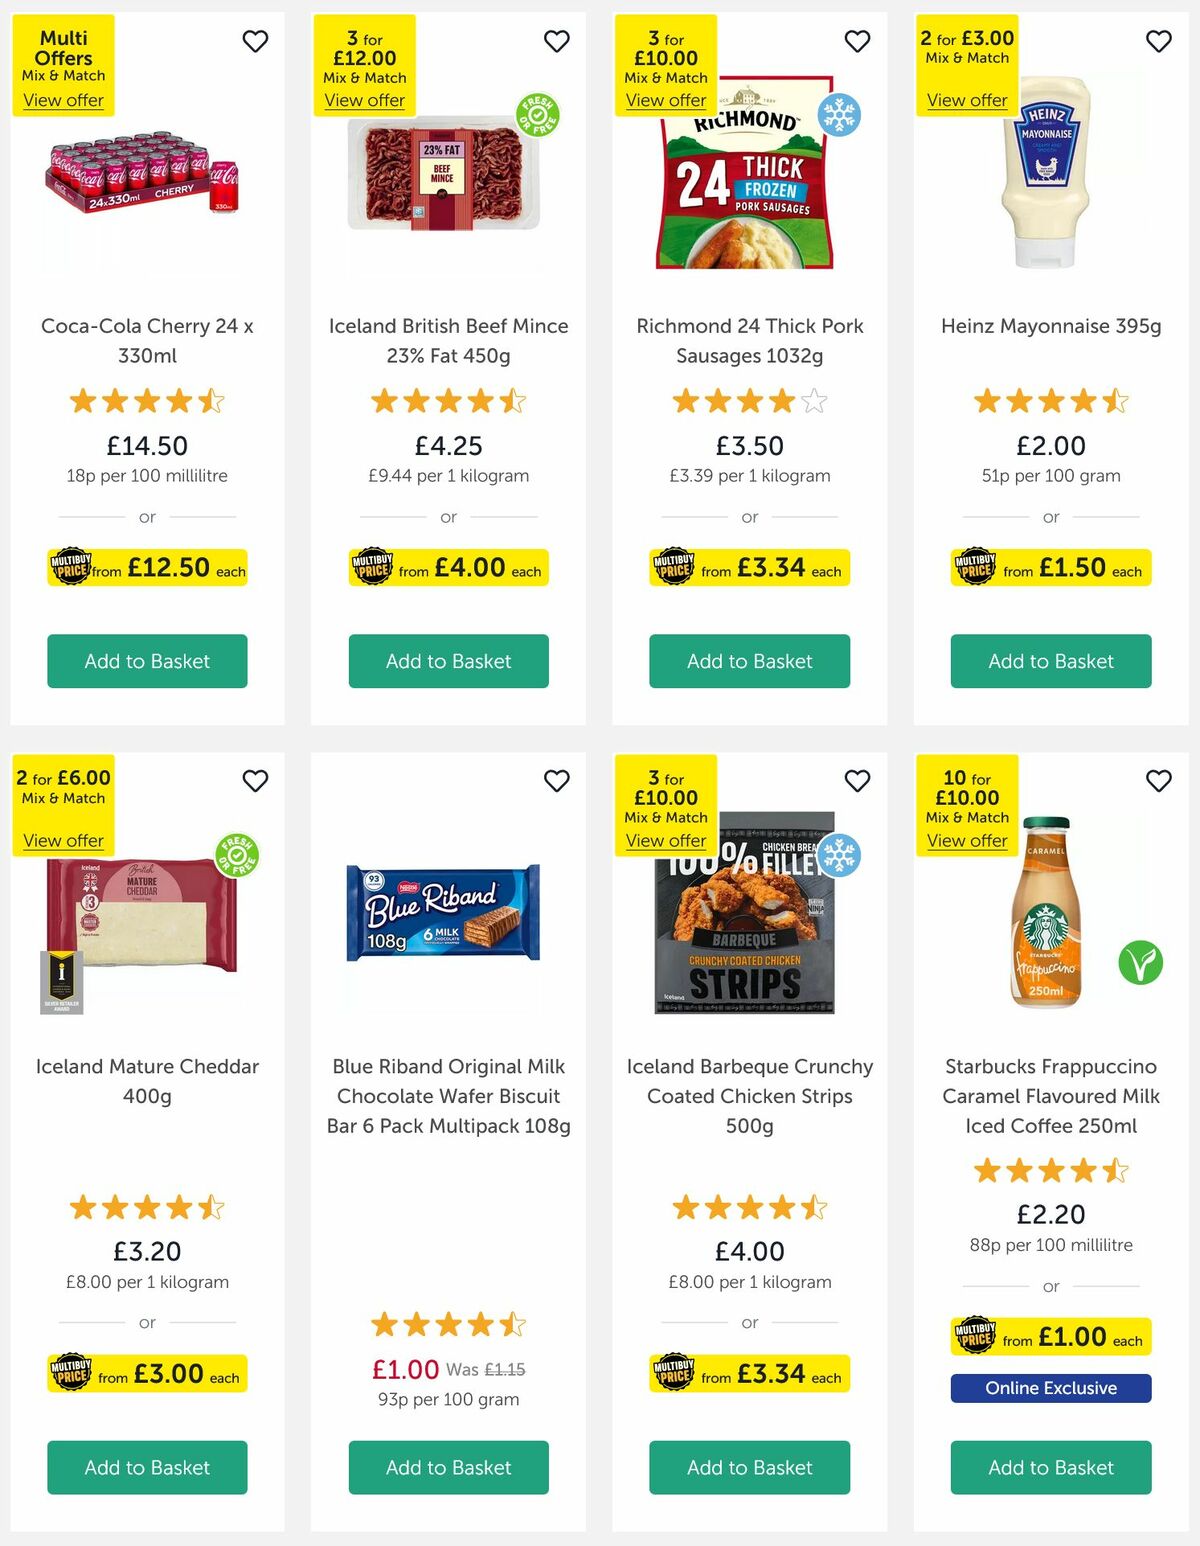This screenshot has height=1546, width=1200.
Task: Click the Online Exclusive tag under Starbucks Frappuccino
Action: tap(1051, 1388)
